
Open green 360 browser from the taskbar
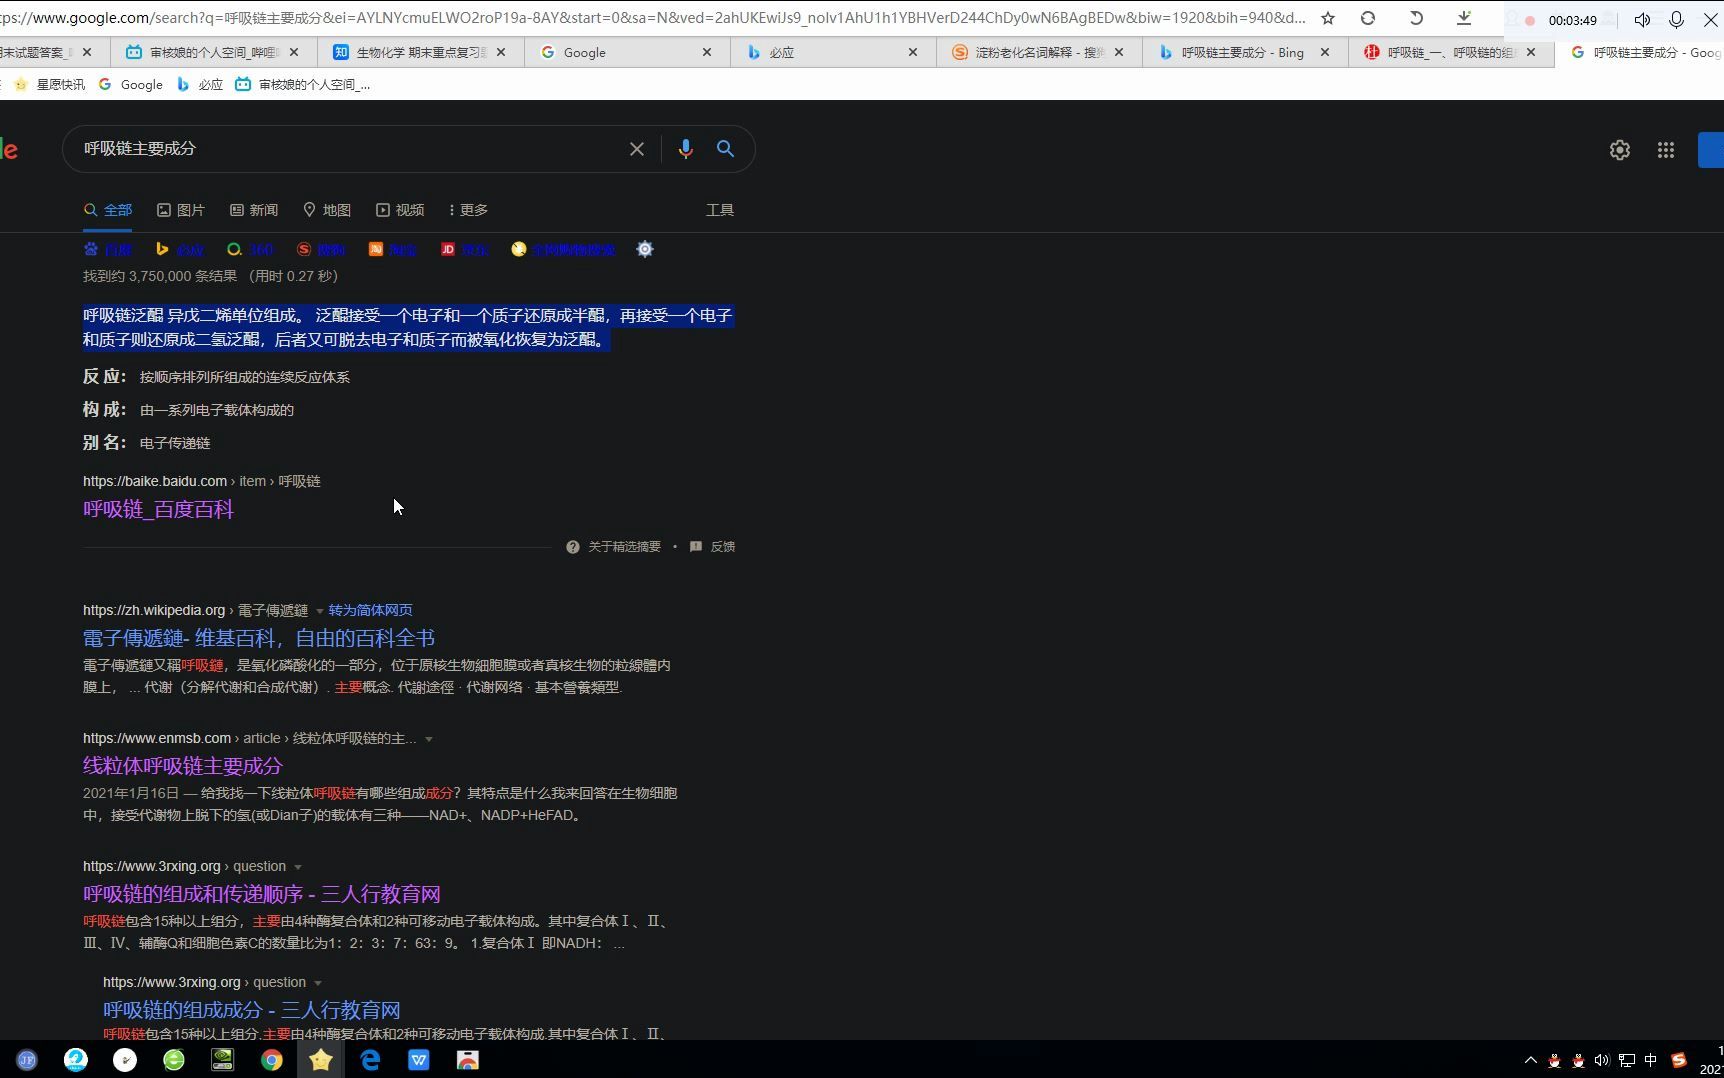[174, 1060]
